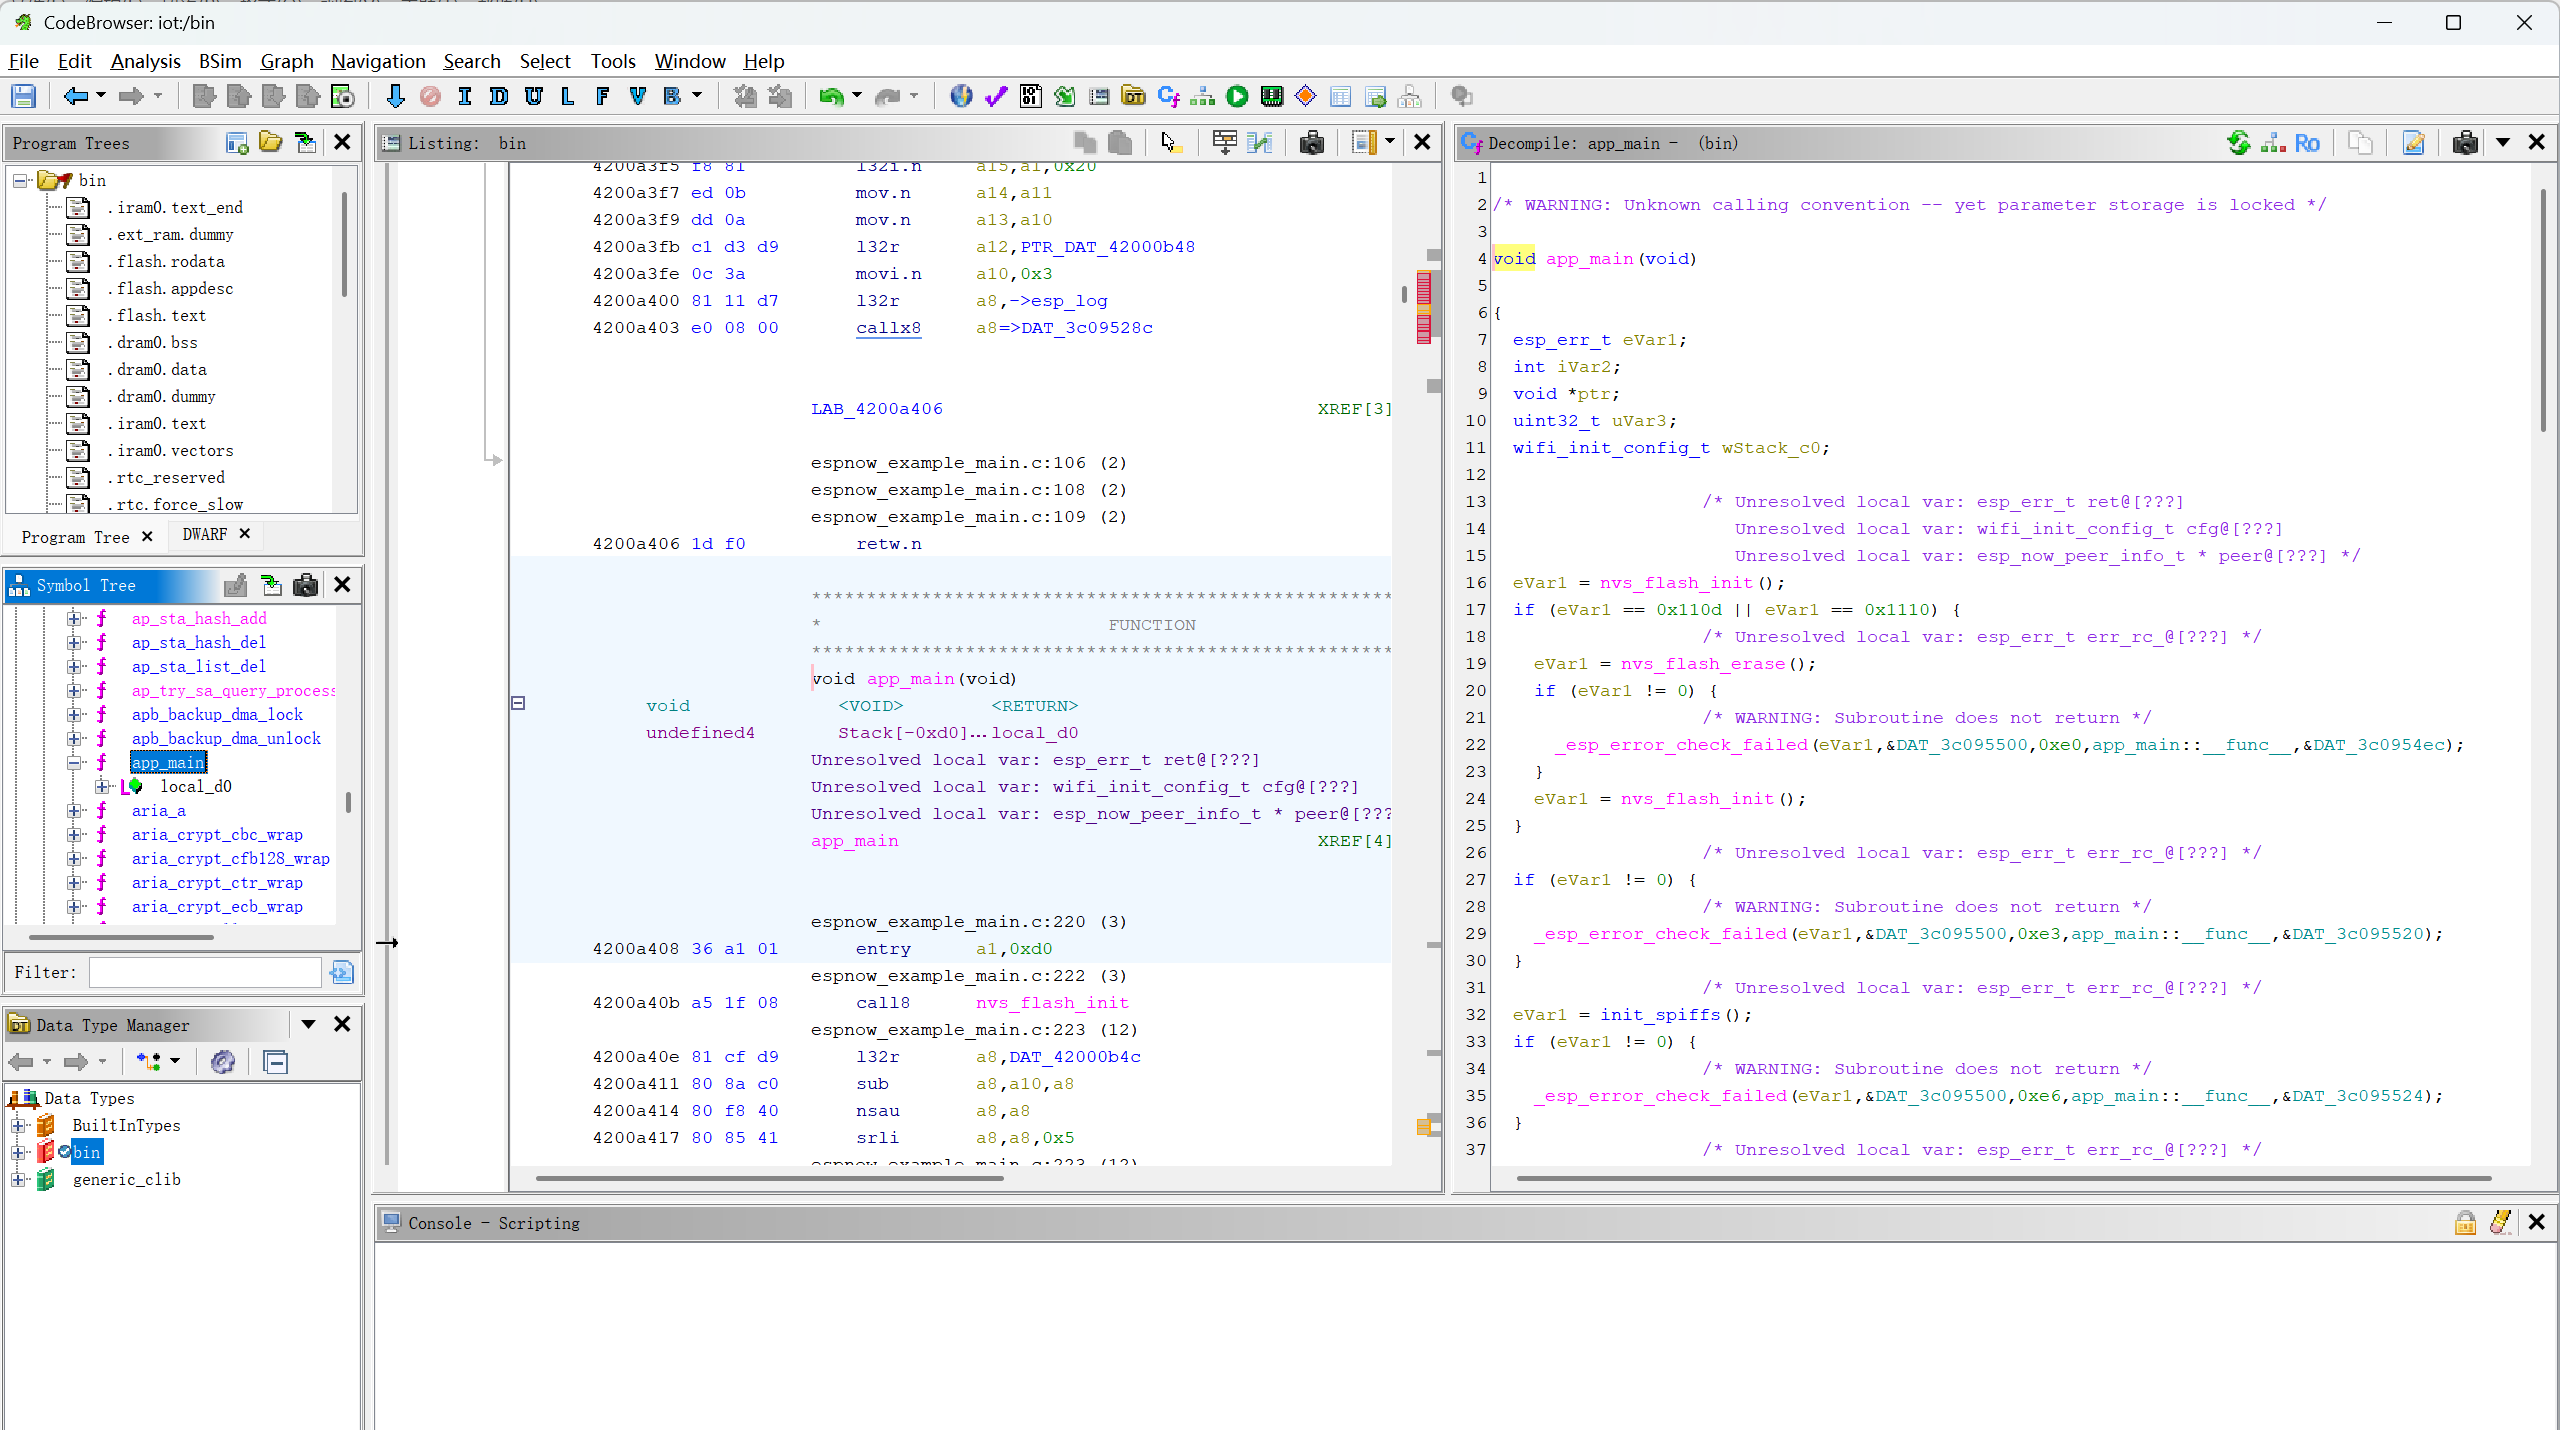
Task: Collapse the app_main node in Symbol Tree
Action: 74,762
